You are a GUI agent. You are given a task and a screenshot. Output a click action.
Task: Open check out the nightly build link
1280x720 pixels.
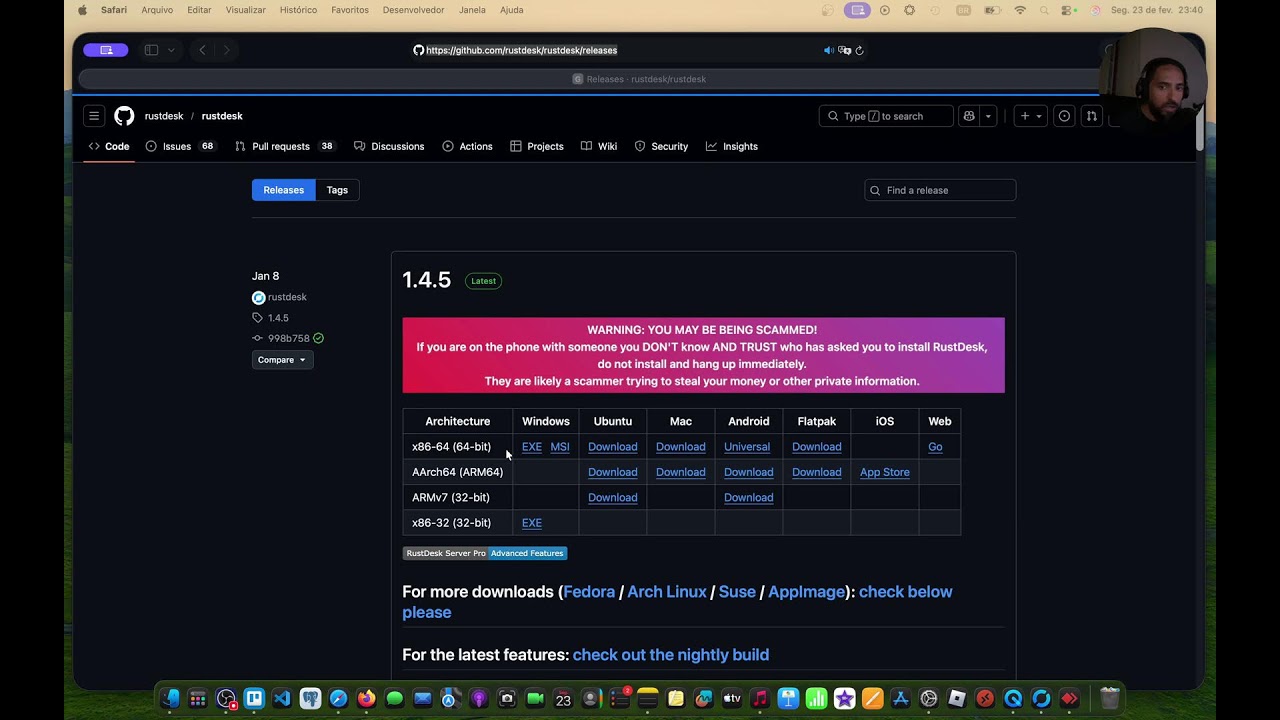click(x=671, y=655)
